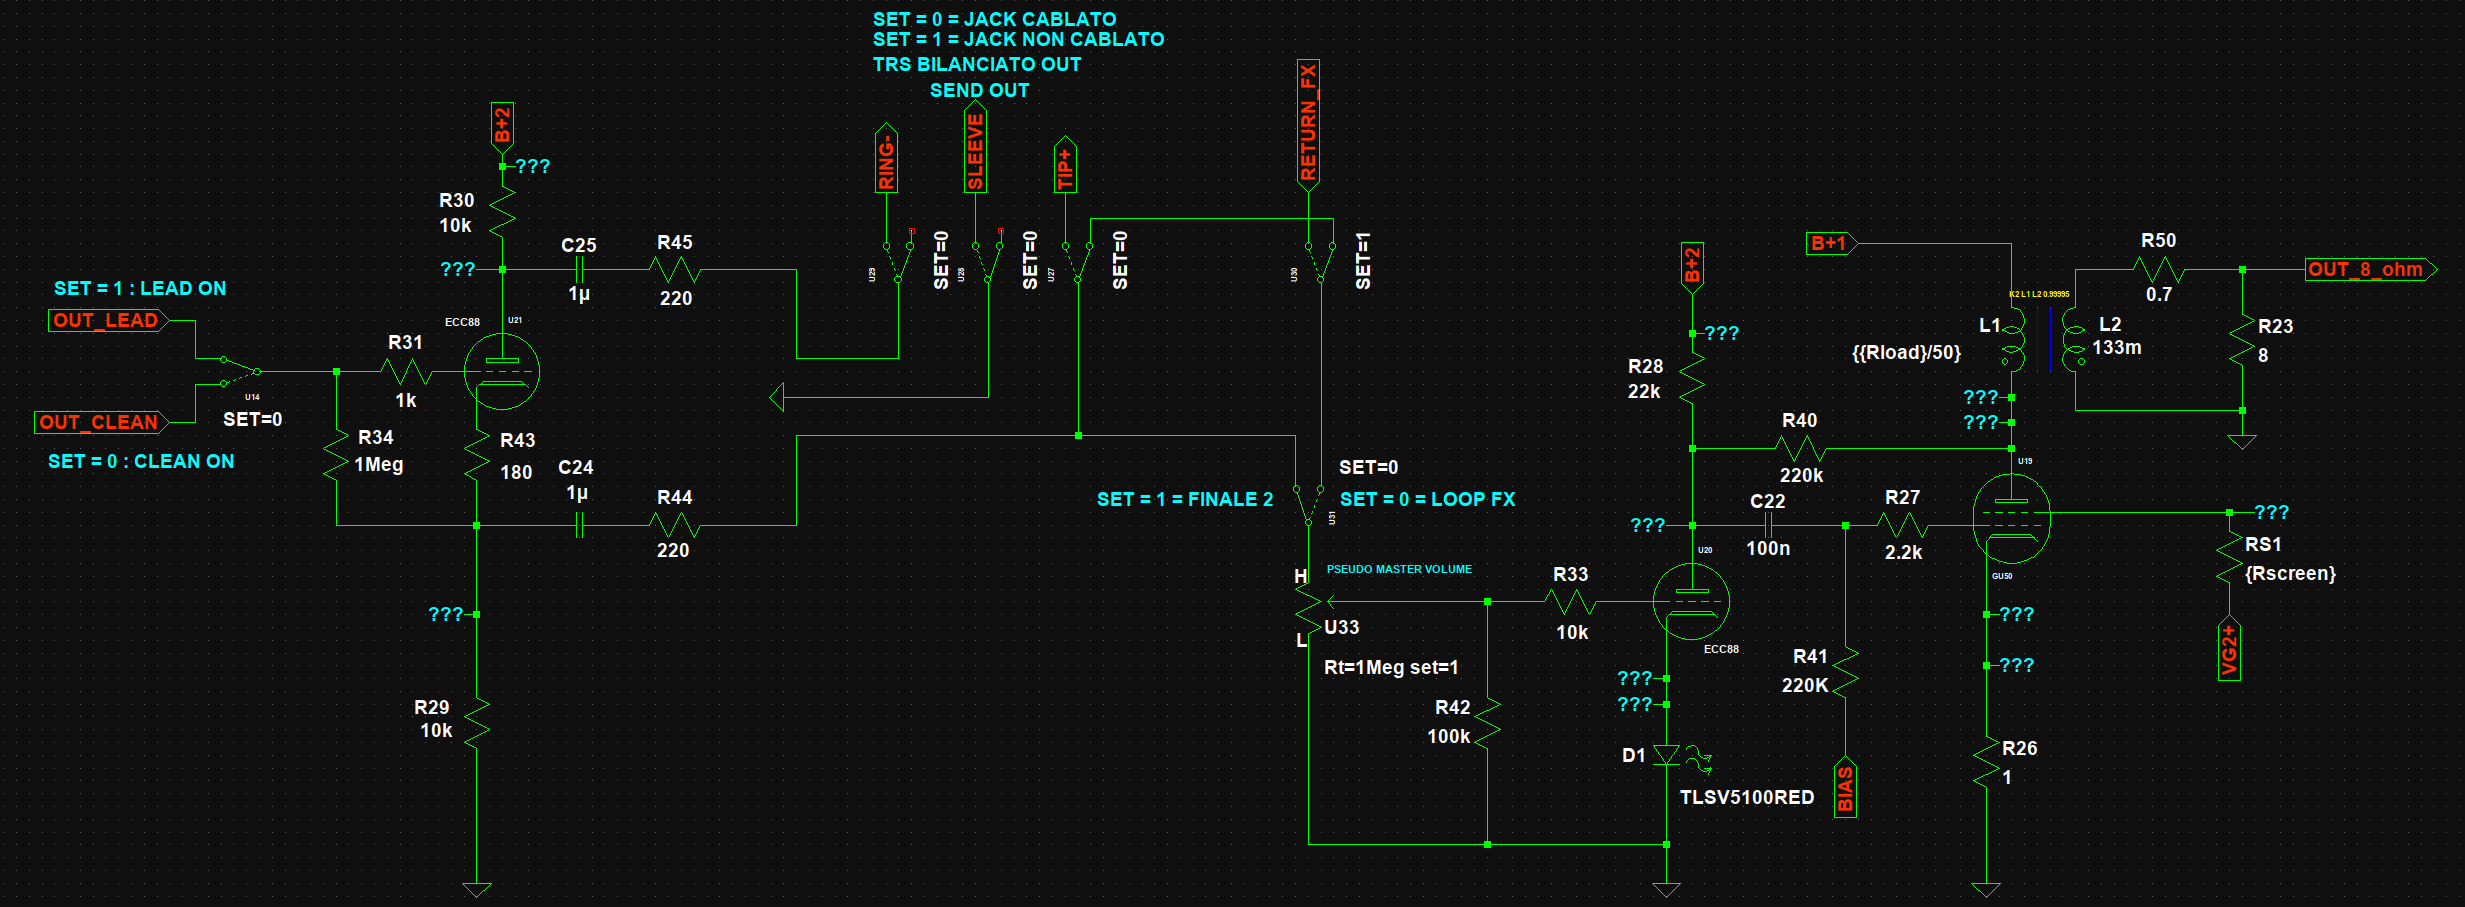Toggle the U14 lead/clean selector switch
Image resolution: width=2465 pixels, height=907 pixels.
(240, 371)
